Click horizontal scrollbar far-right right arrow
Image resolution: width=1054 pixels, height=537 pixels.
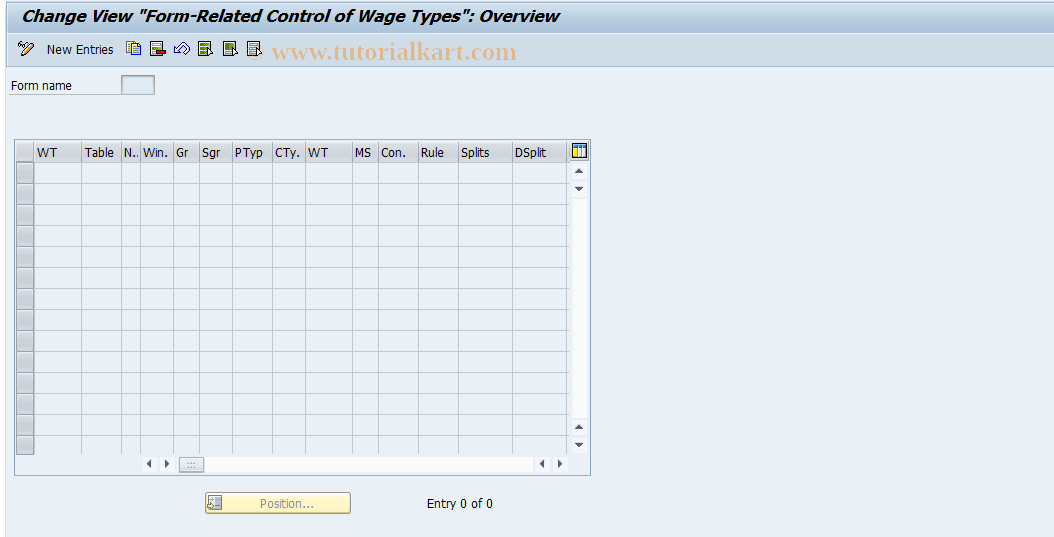point(560,464)
